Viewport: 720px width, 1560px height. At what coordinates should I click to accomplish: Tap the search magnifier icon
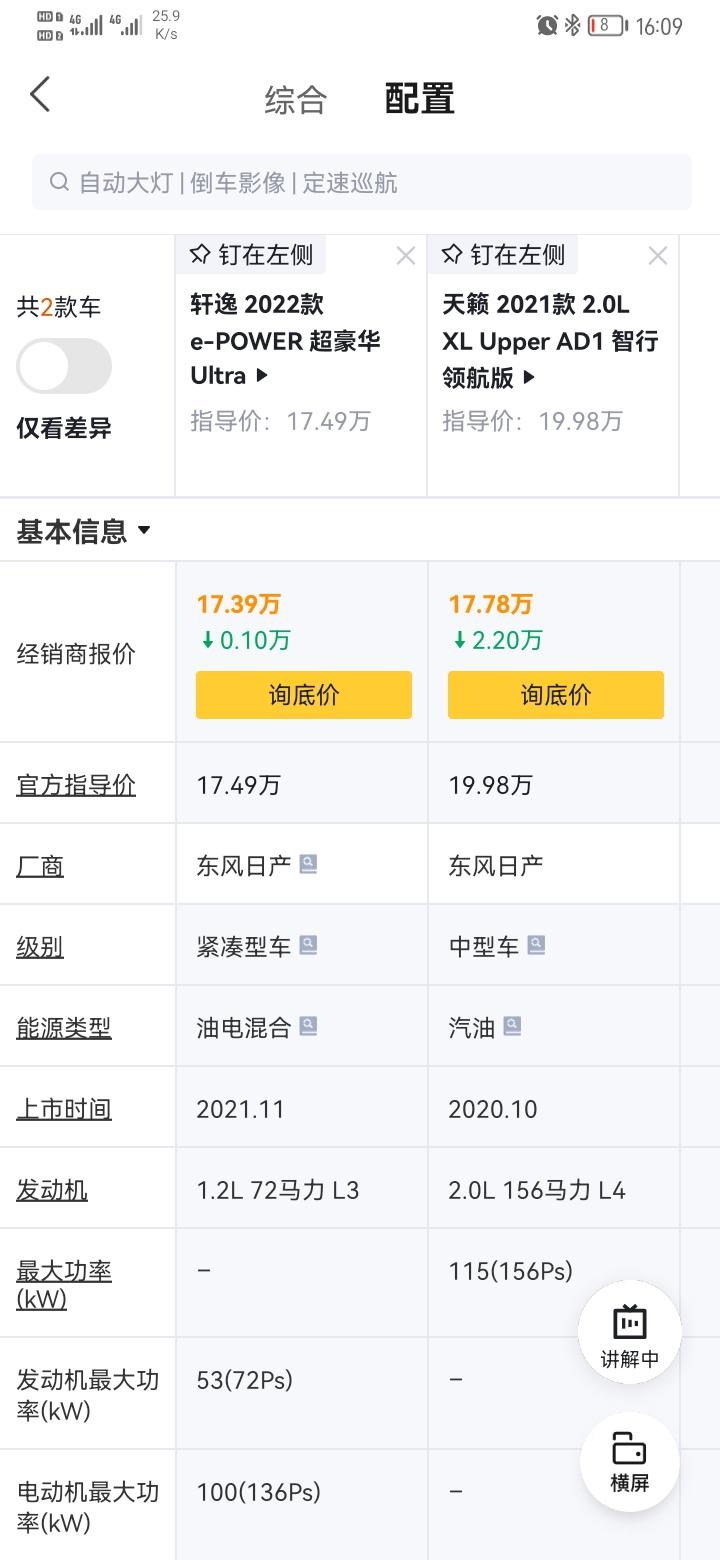(59, 182)
